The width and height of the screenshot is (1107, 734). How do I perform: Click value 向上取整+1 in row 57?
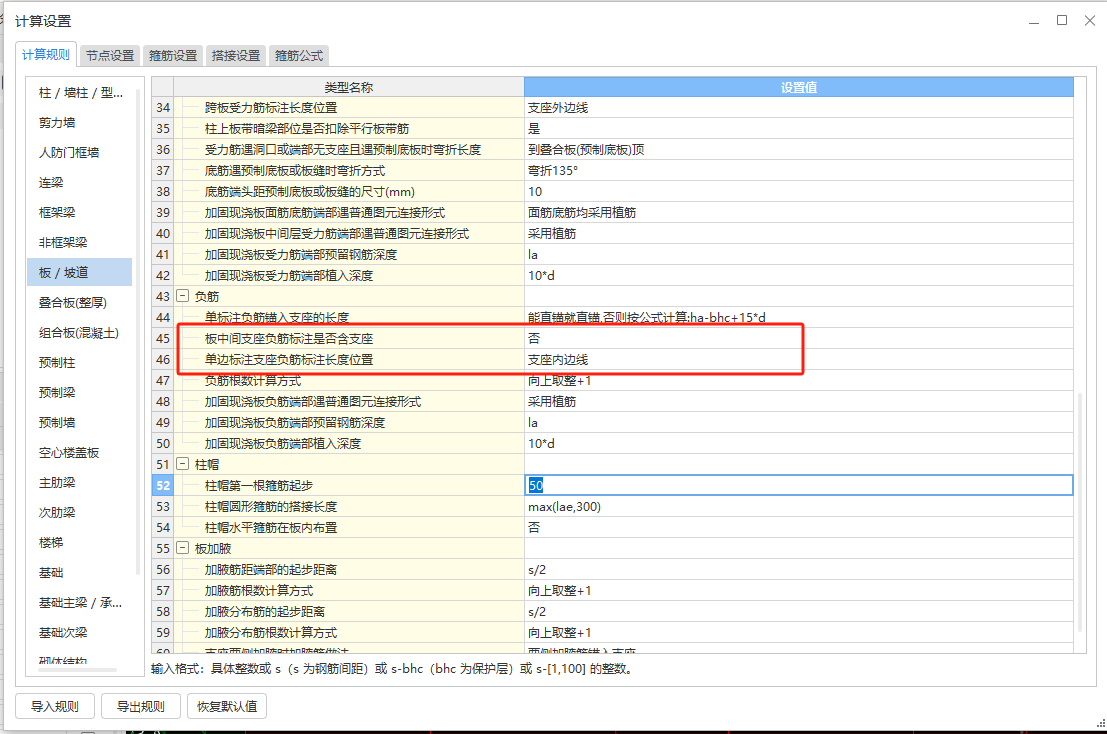[x=798, y=591]
